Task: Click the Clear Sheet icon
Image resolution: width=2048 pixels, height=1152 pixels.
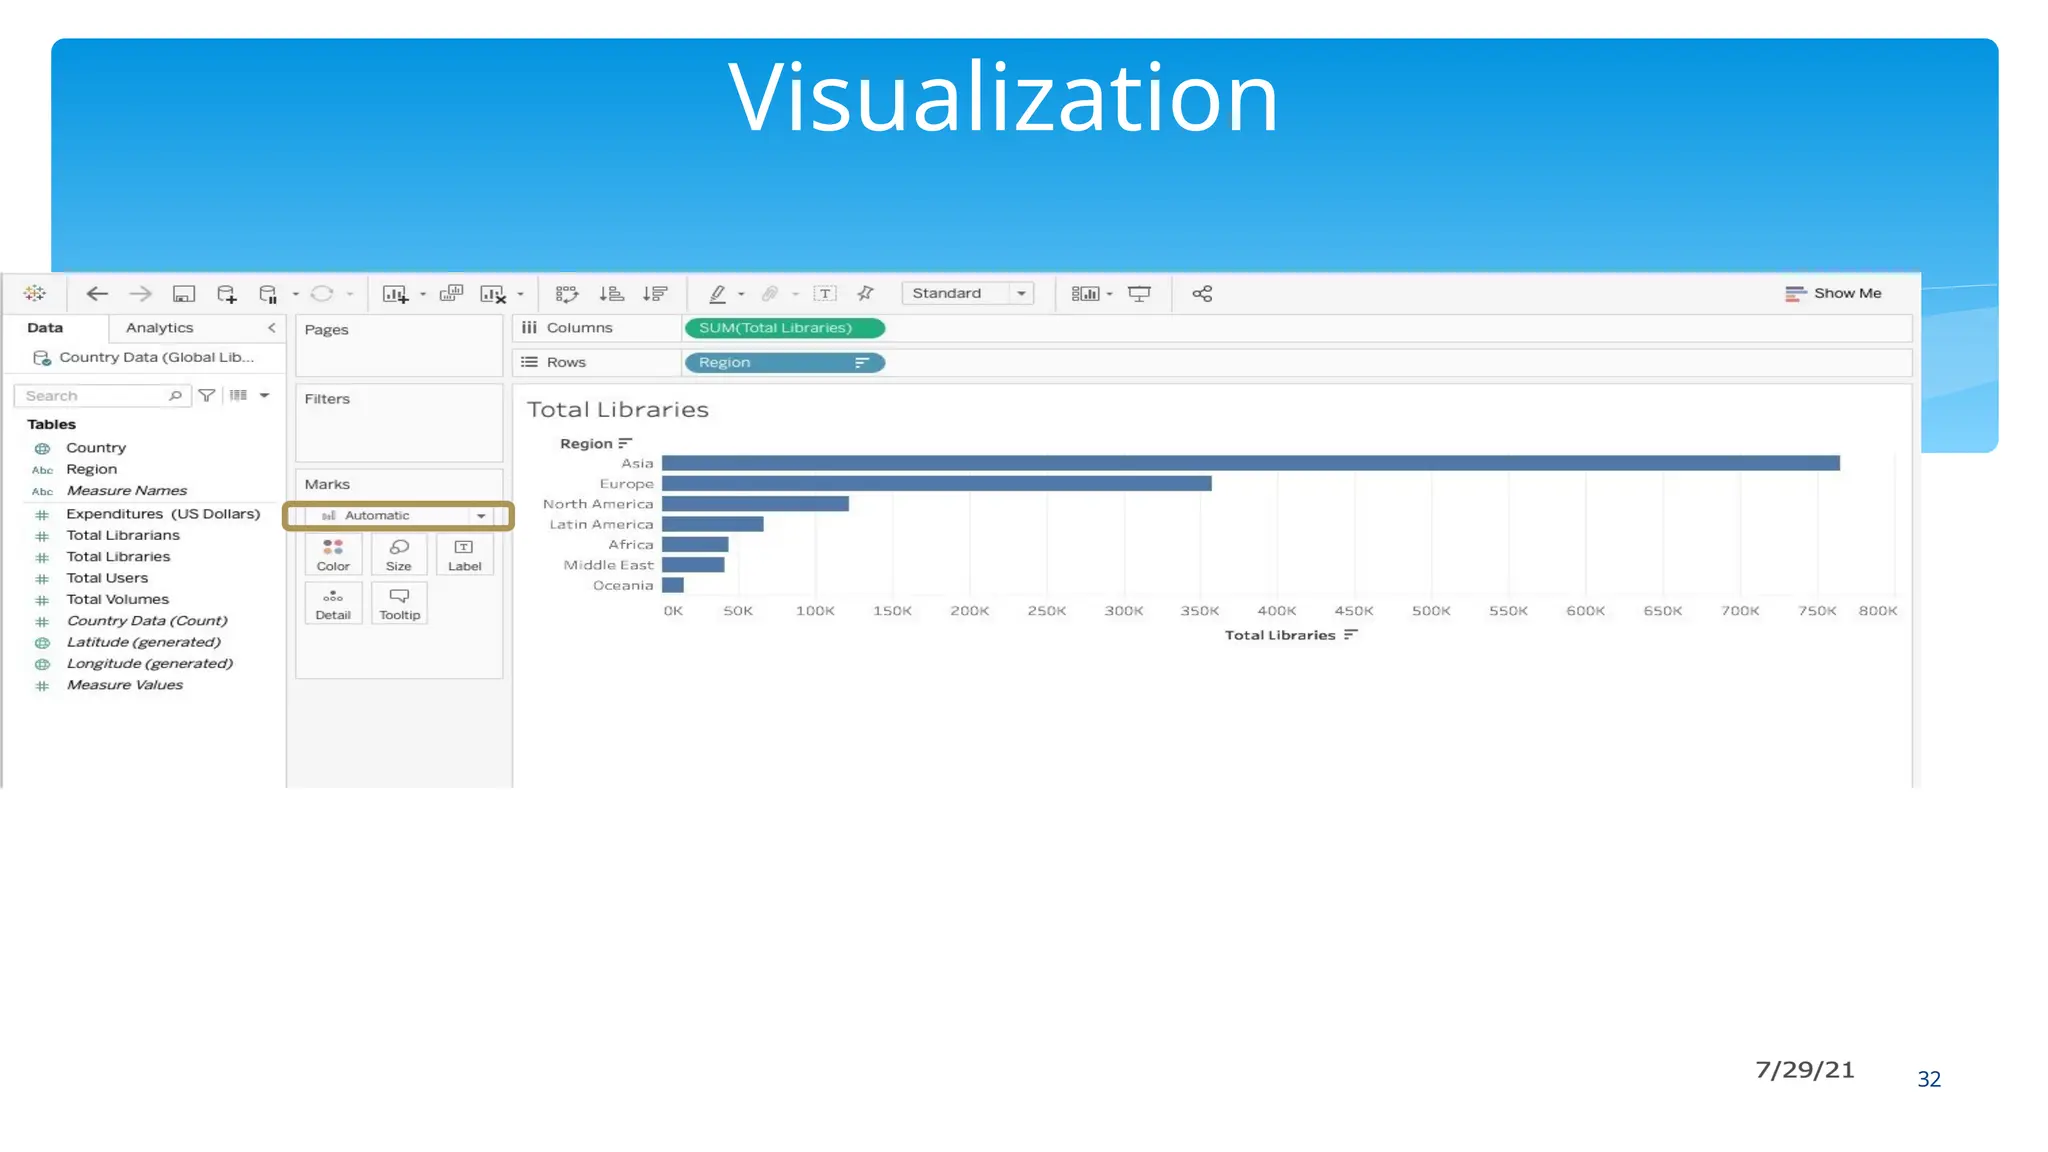Action: [x=493, y=293]
